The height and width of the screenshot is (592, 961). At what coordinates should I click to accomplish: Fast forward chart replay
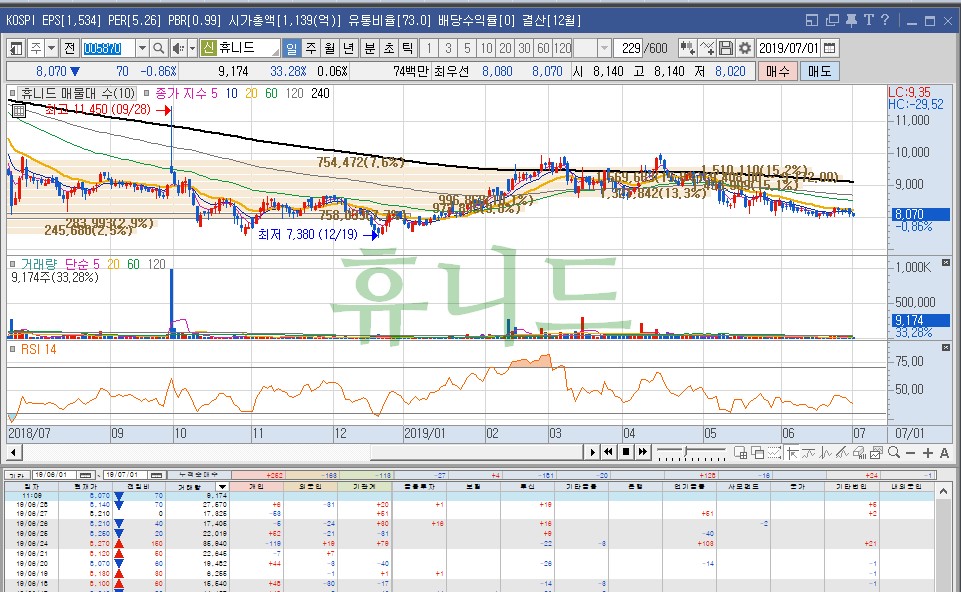click(642, 452)
